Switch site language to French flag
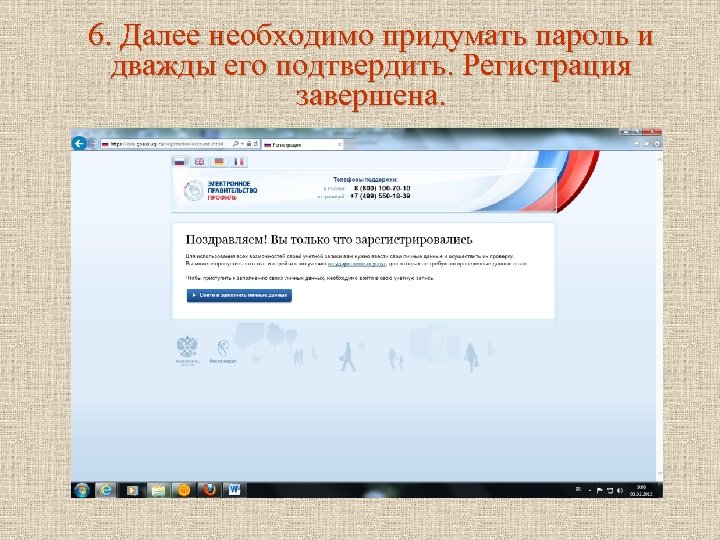 (x=239, y=162)
